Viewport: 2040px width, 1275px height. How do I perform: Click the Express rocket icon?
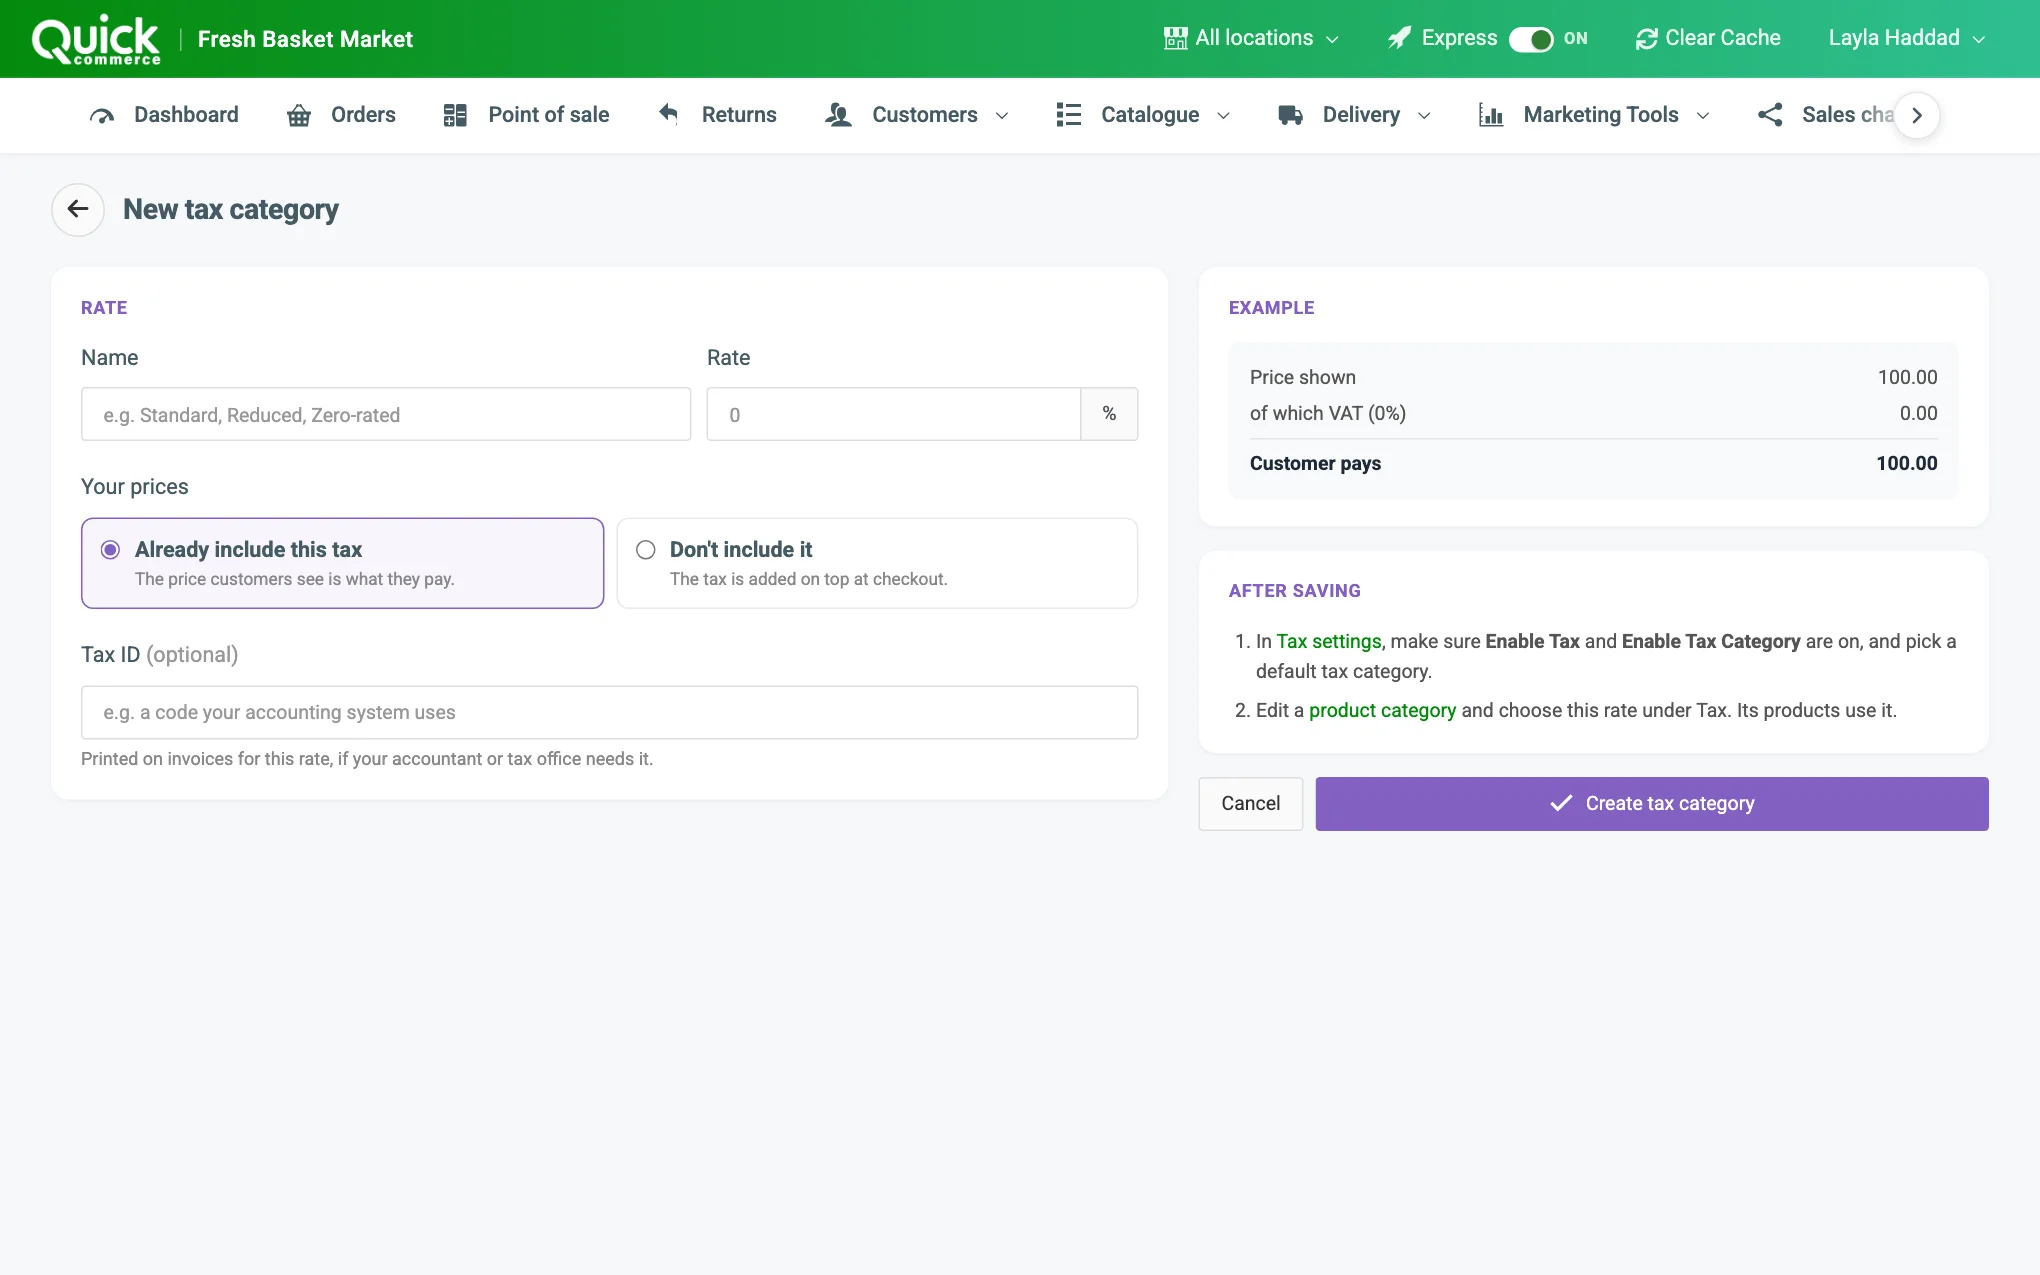coord(1399,38)
